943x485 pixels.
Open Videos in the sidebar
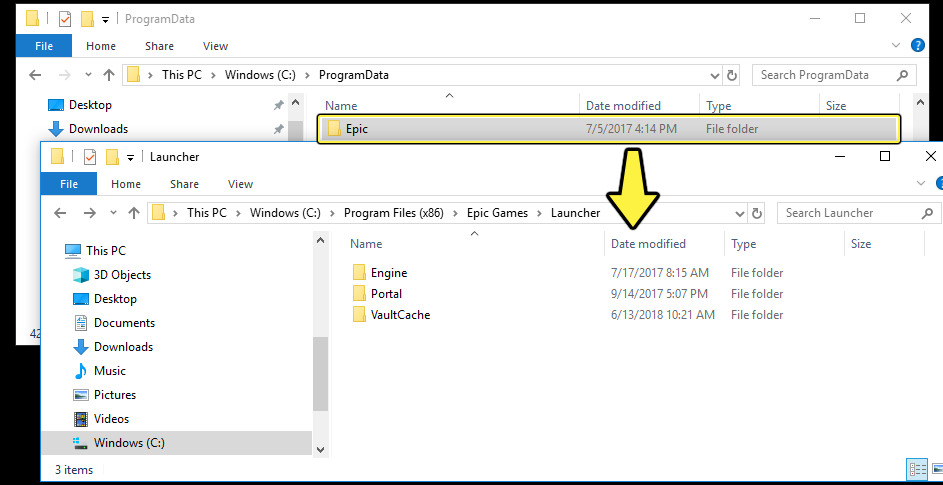101,419
